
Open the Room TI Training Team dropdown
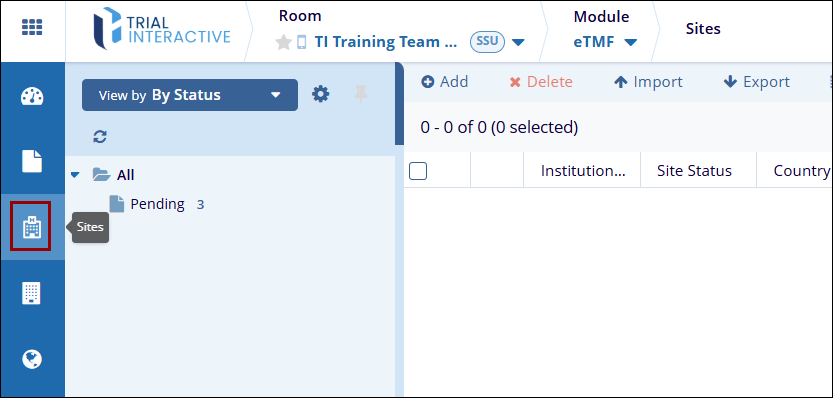(x=518, y=43)
